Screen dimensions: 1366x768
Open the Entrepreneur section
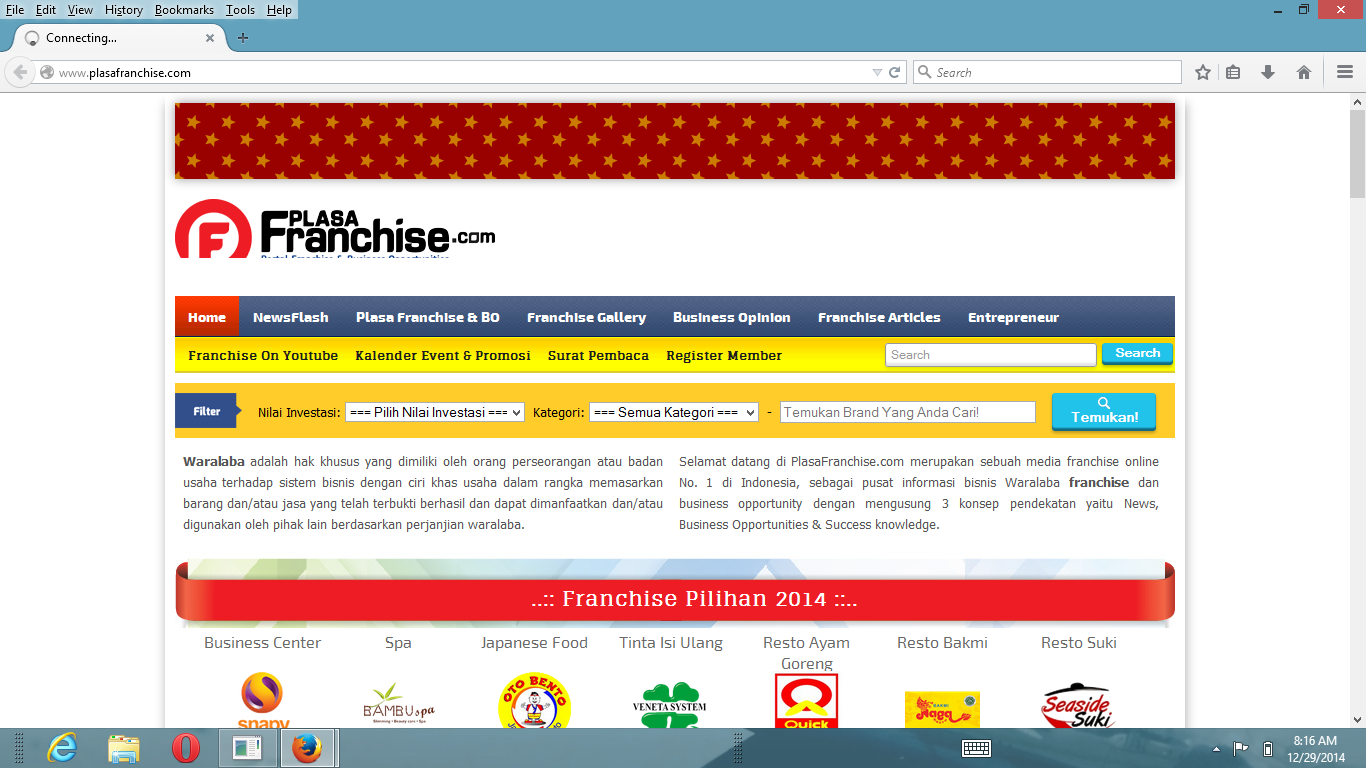1013,317
